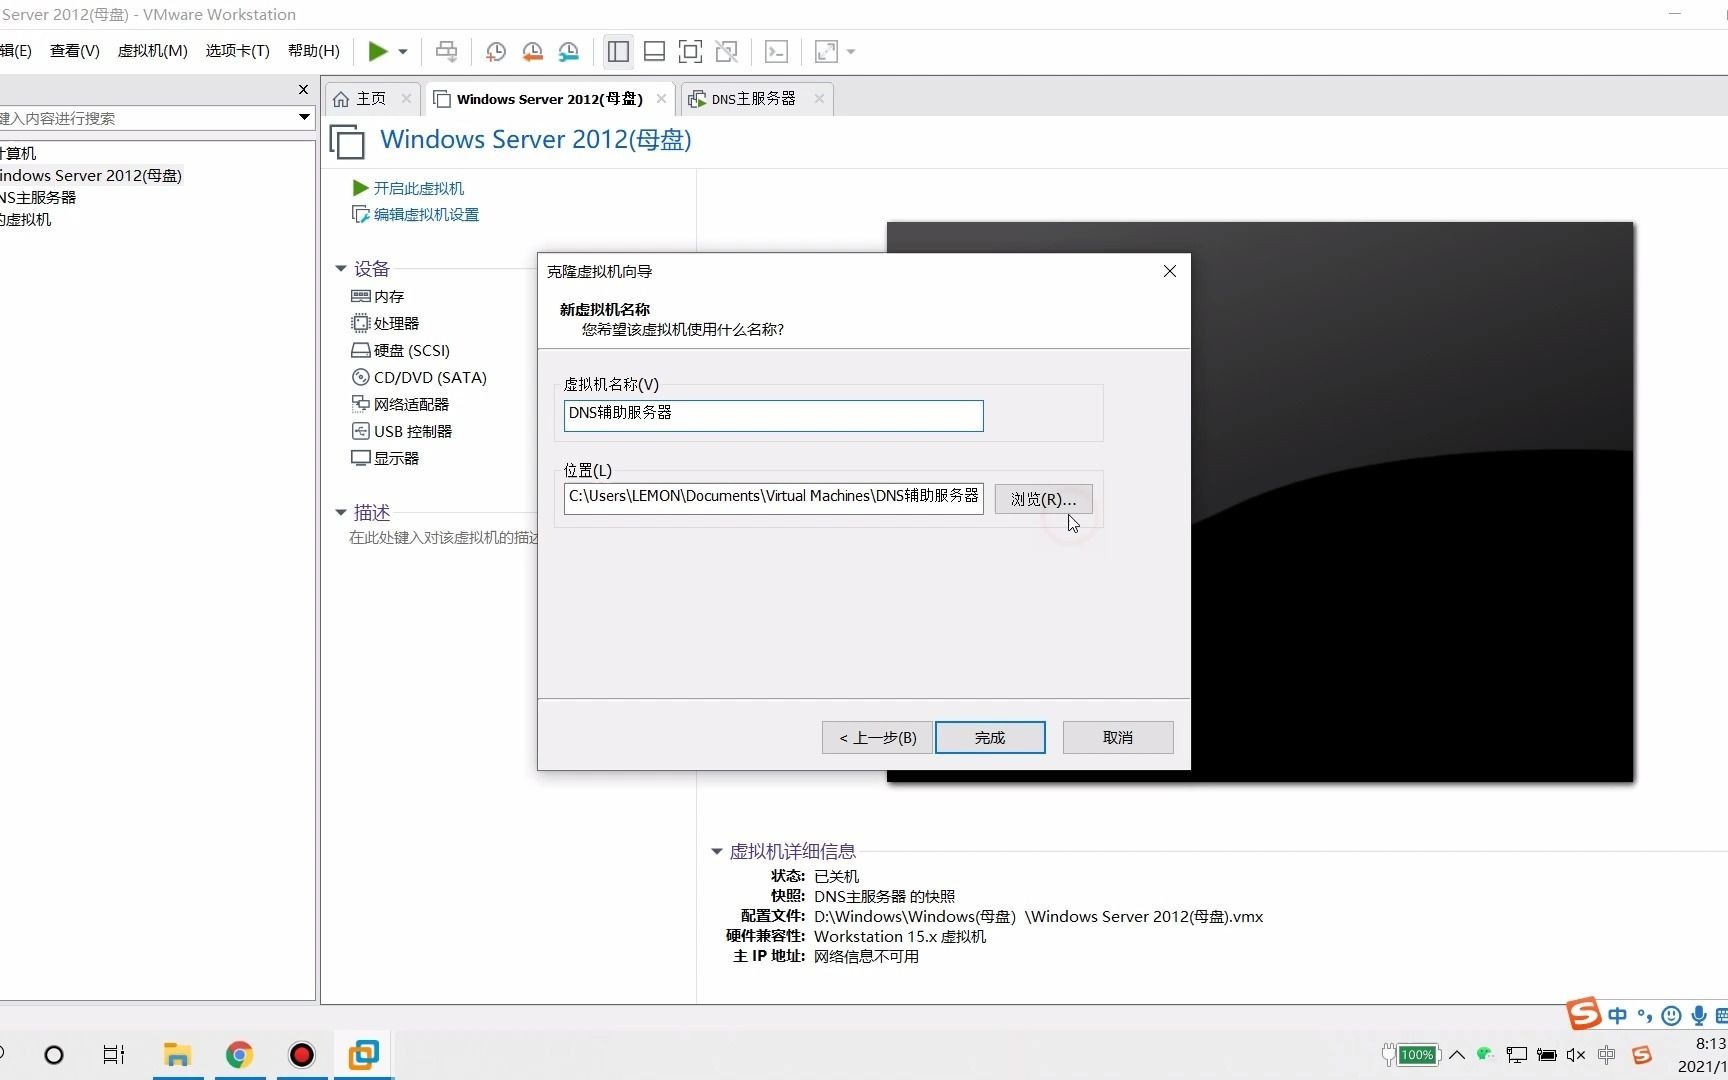Open the screen recorder taskbar icon
The height and width of the screenshot is (1080, 1728).
pos(301,1055)
